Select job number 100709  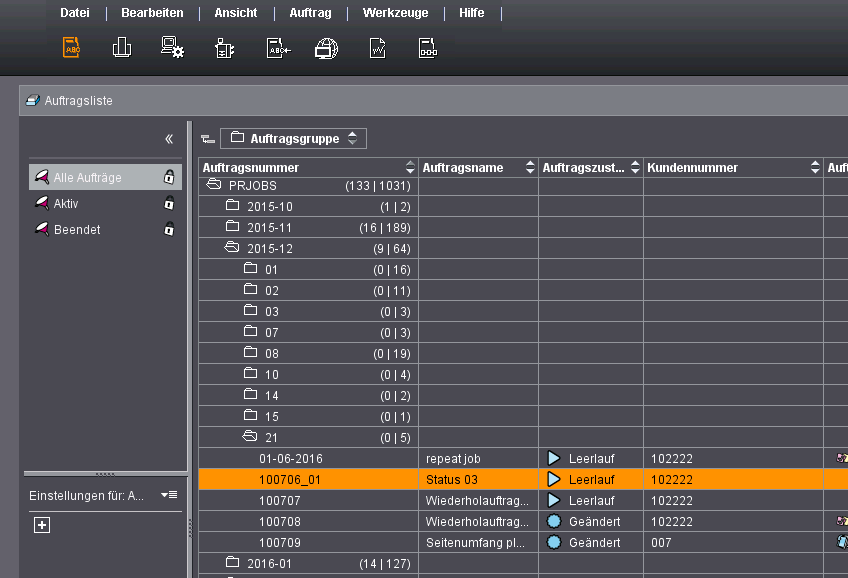click(280, 543)
